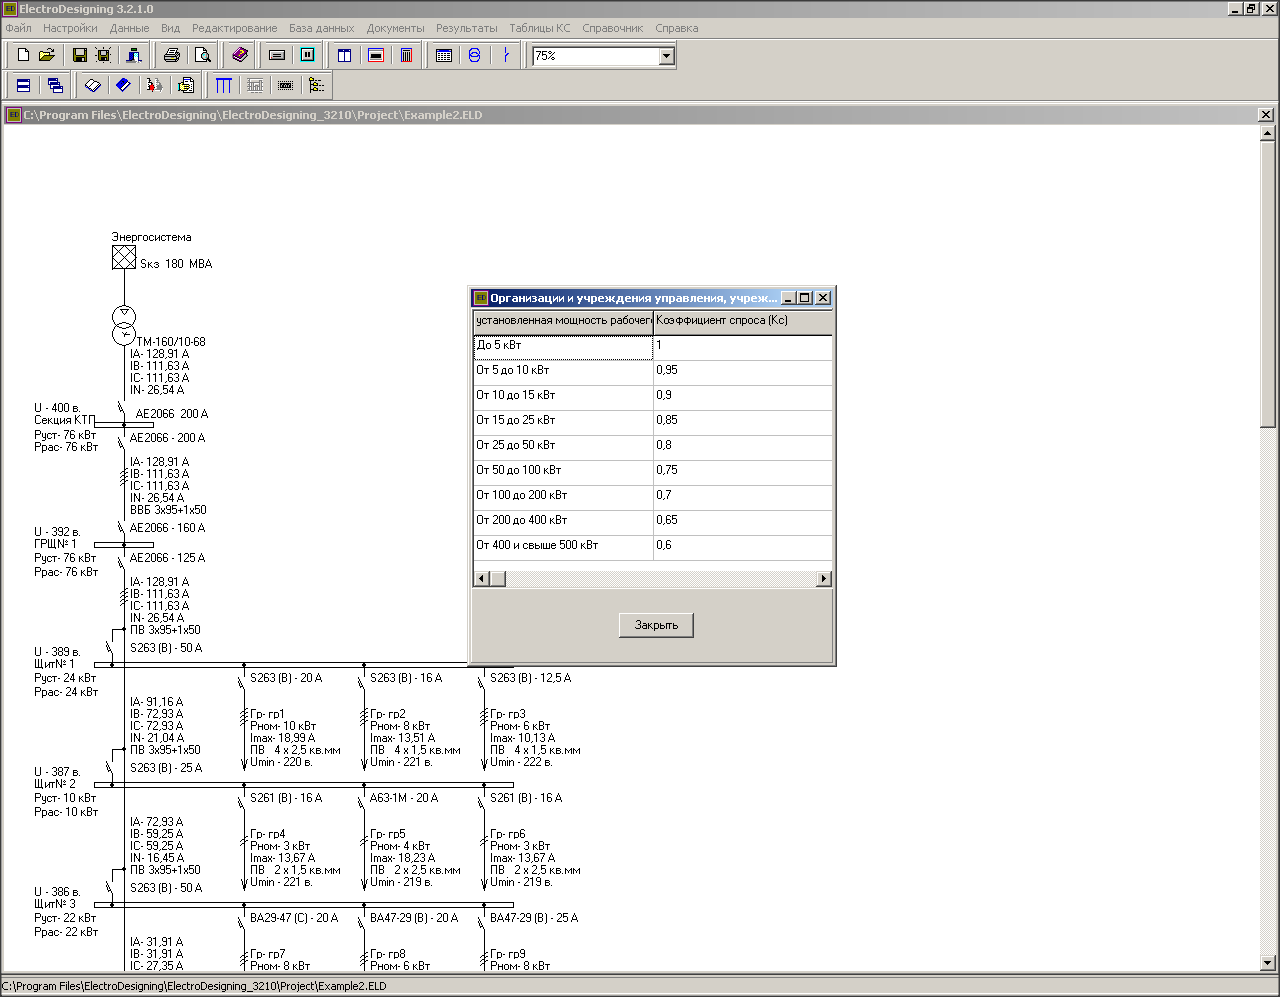Open the База данных menu

tap(321, 28)
